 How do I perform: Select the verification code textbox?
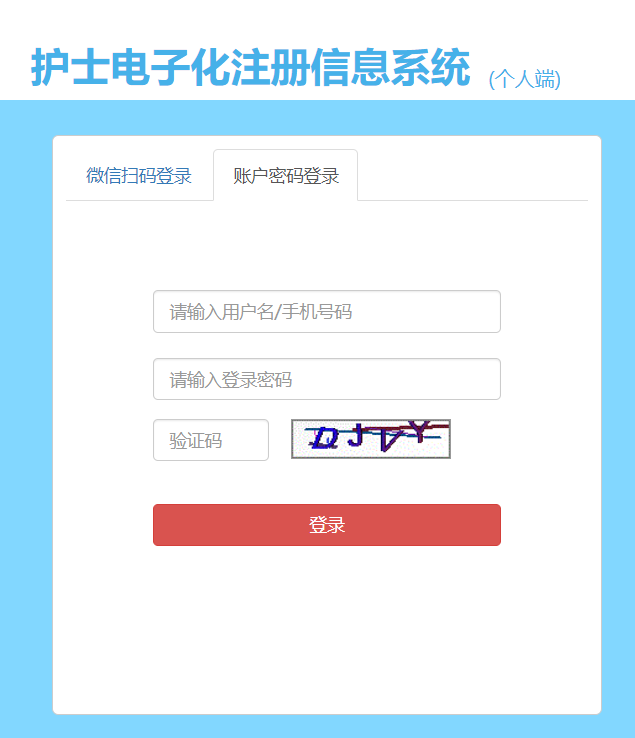211,440
